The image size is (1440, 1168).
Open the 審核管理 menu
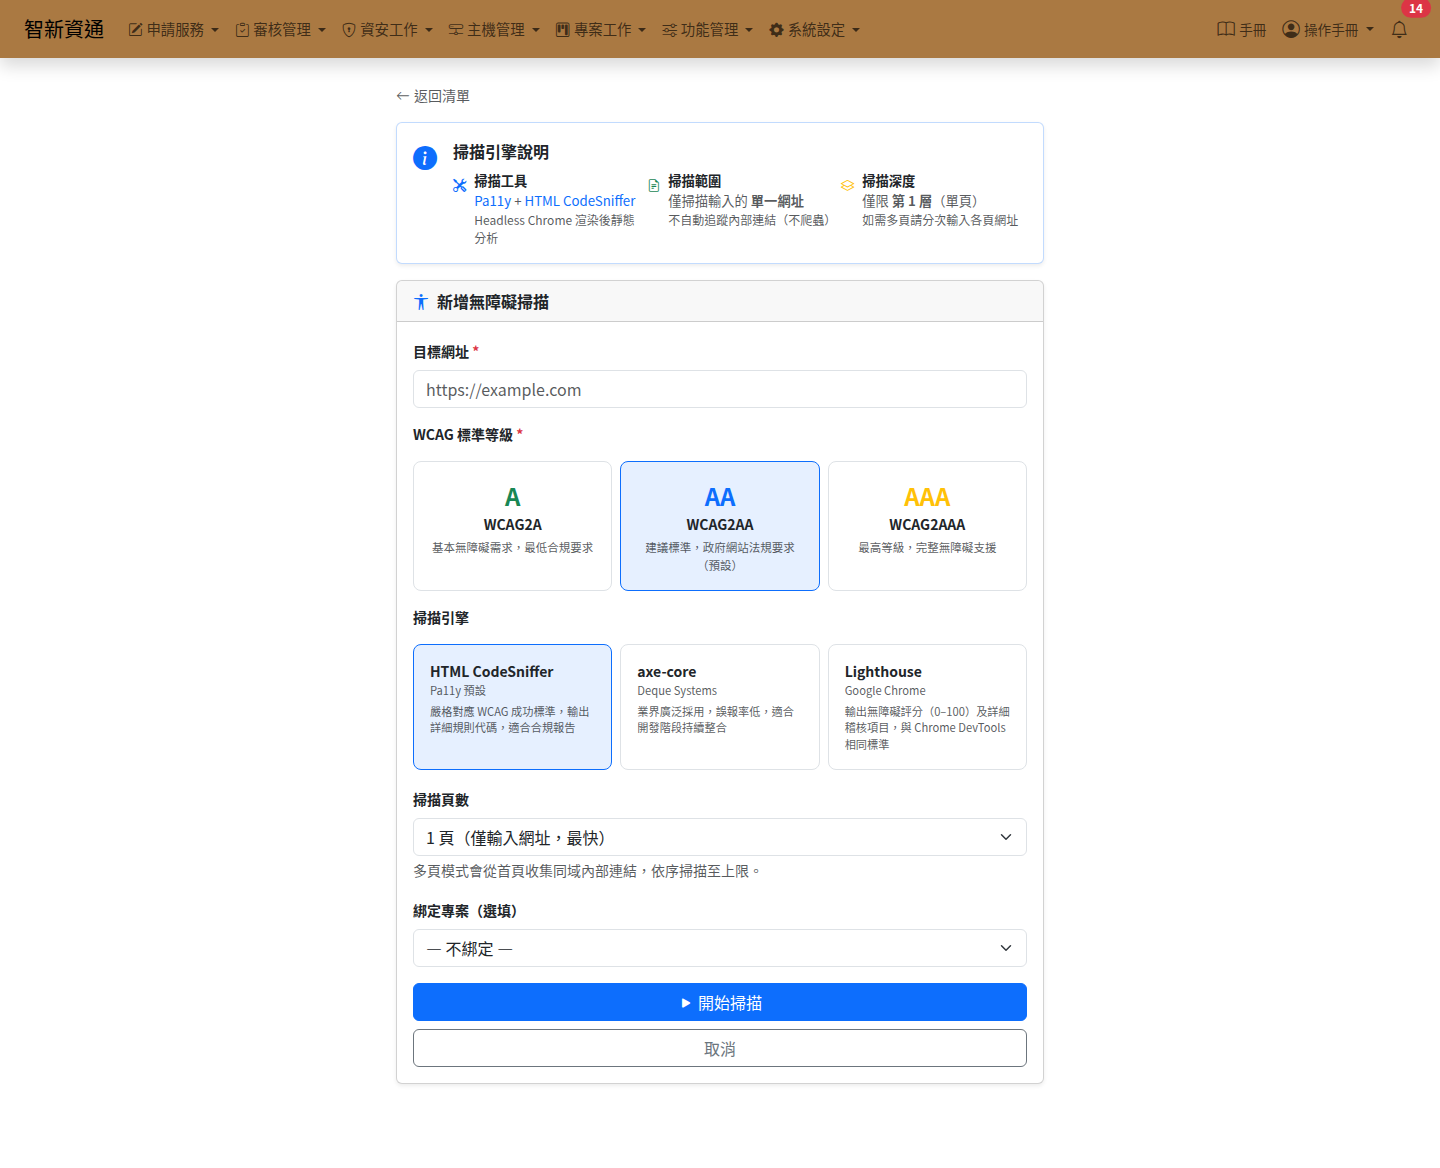coord(281,30)
